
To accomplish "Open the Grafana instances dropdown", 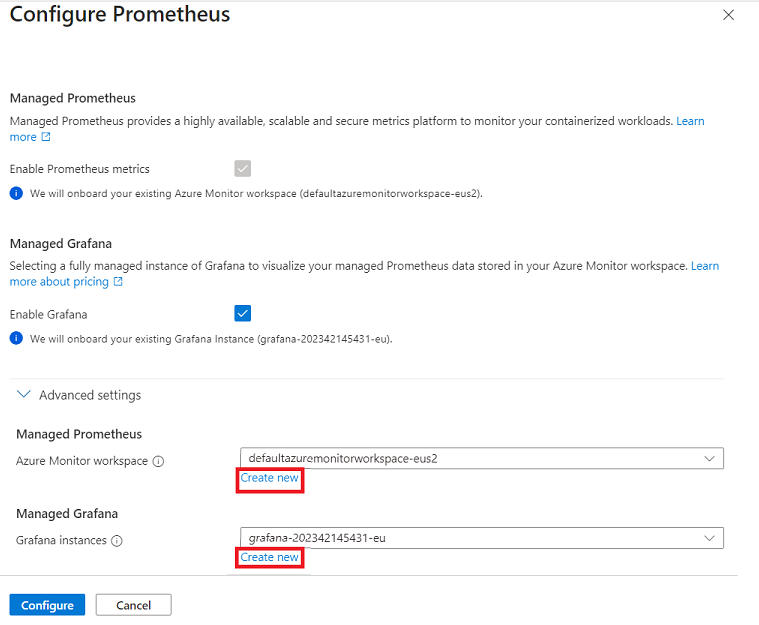I will point(482,538).
